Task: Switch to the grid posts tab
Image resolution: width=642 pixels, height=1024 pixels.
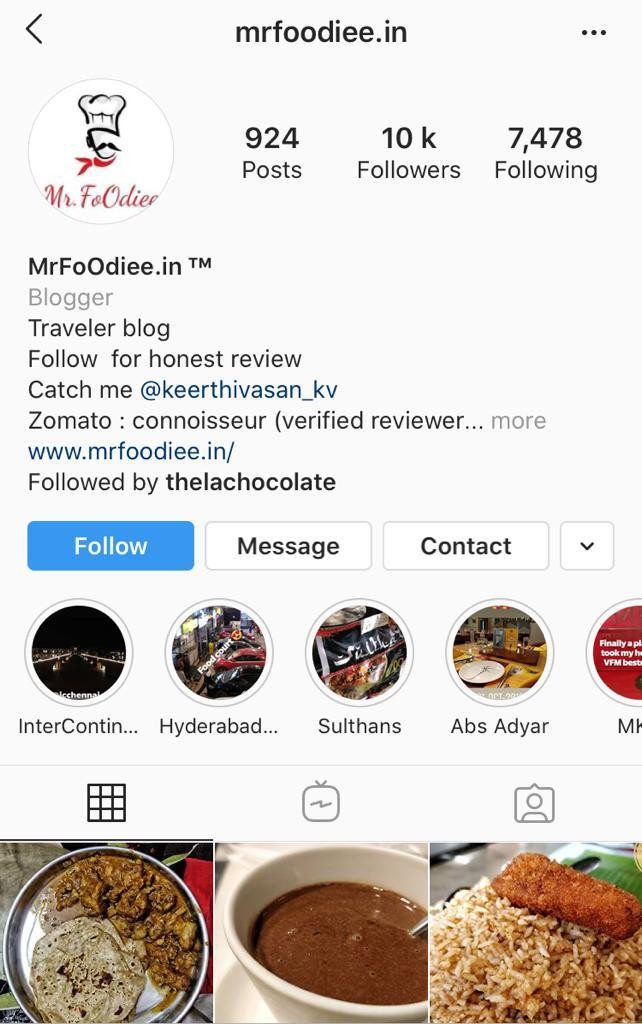Action: [106, 803]
